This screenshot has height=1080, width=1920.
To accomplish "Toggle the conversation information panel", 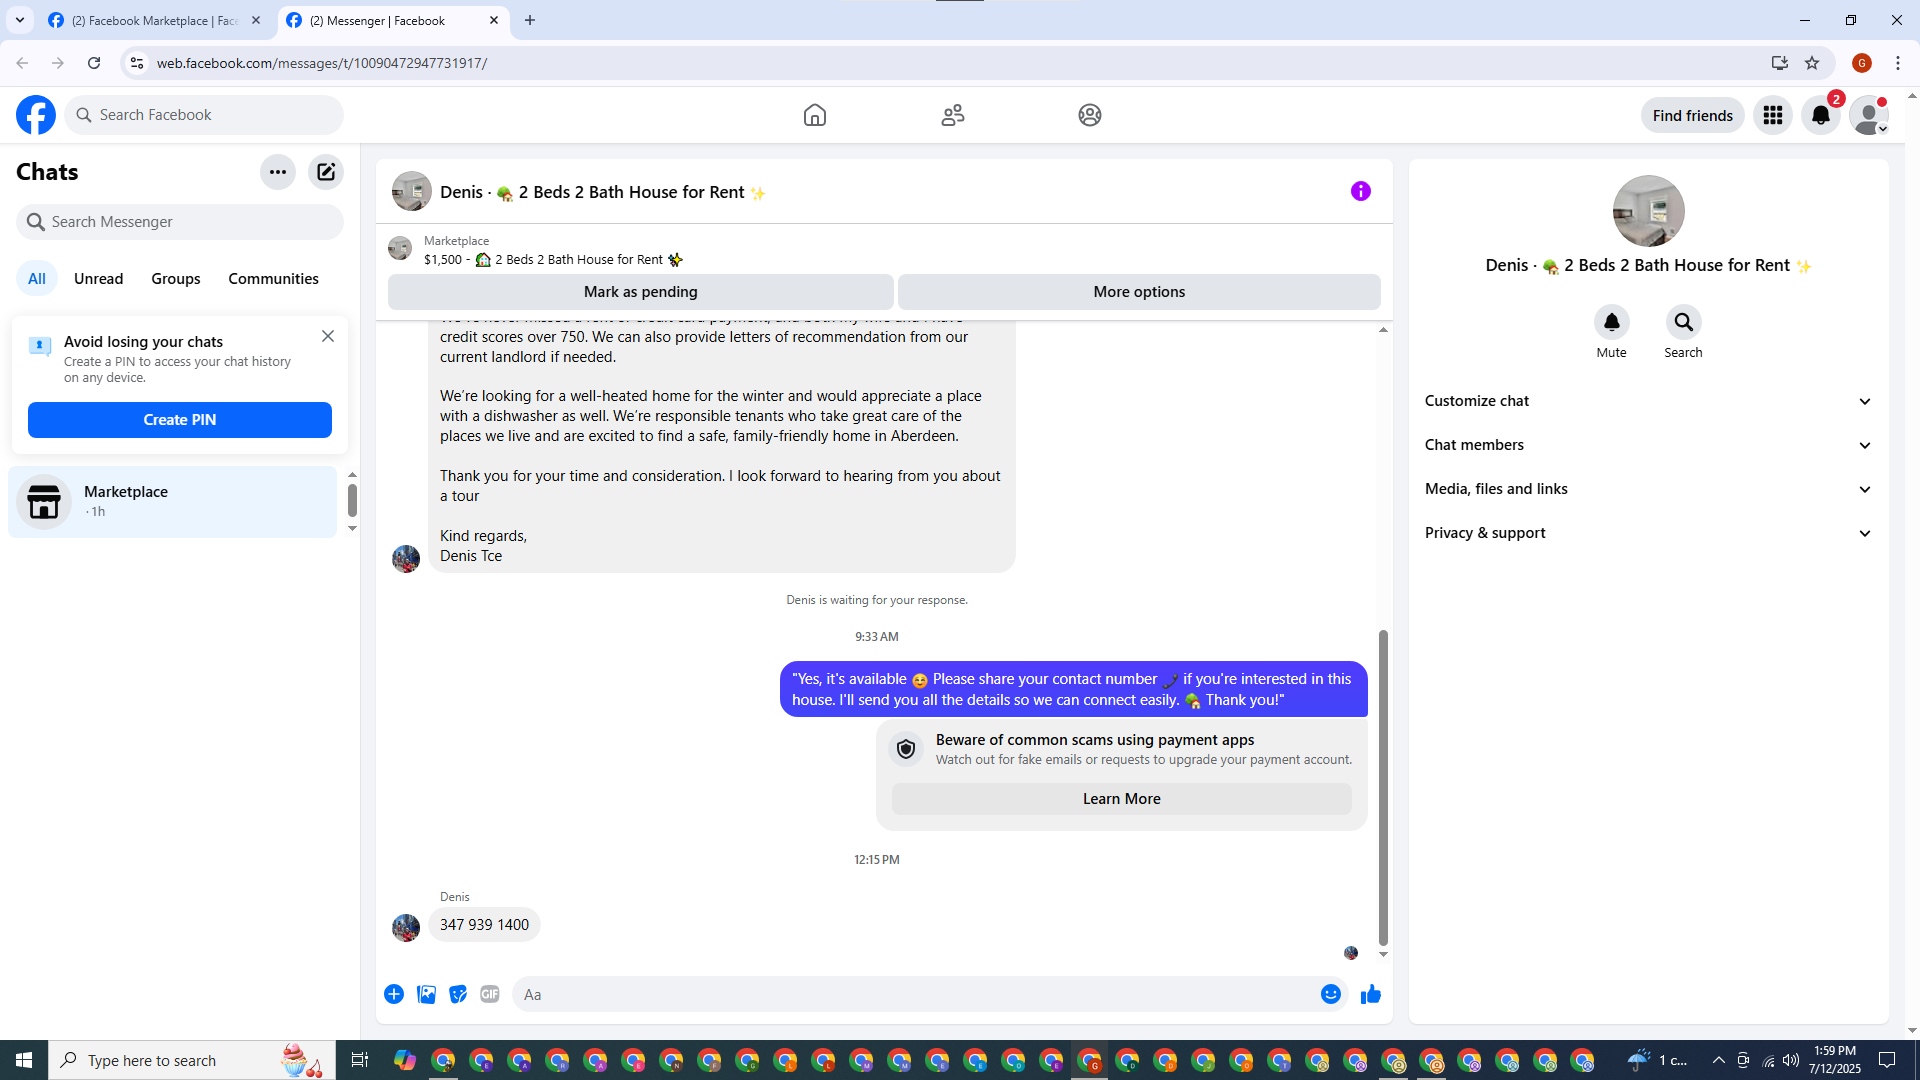I will (1360, 191).
